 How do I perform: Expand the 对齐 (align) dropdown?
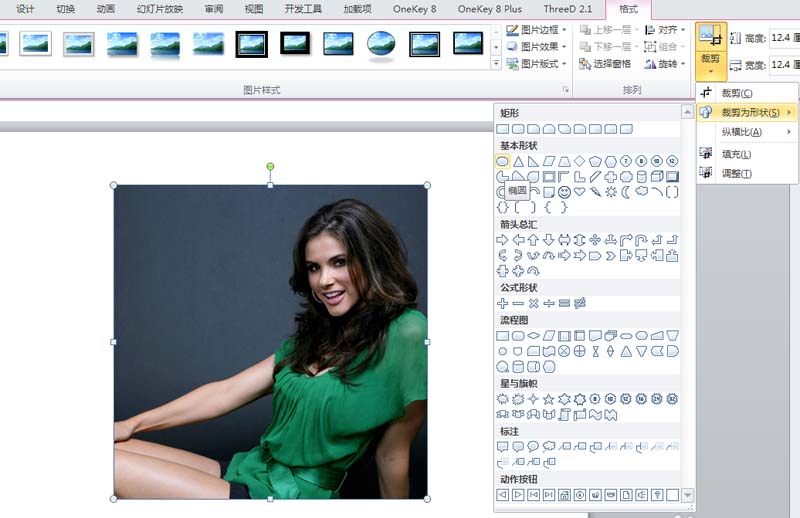666,30
